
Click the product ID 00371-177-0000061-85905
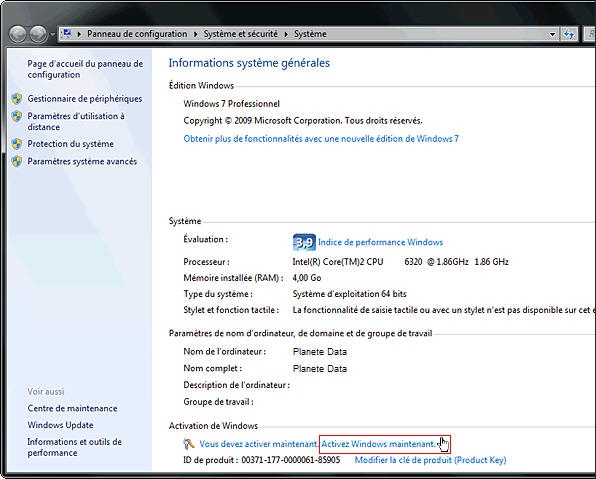pos(291,460)
